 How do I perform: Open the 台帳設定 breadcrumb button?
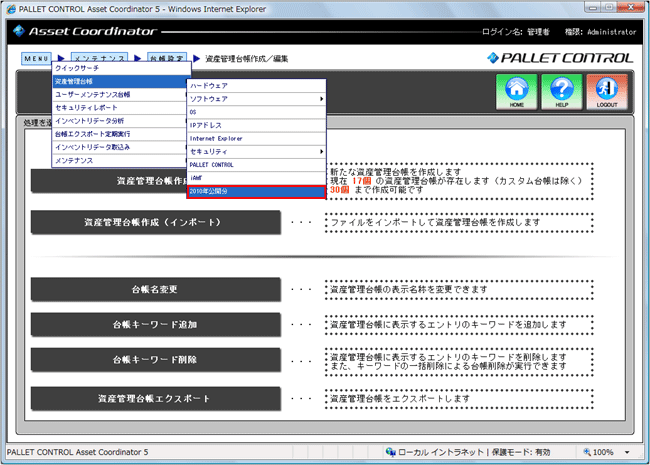167,57
